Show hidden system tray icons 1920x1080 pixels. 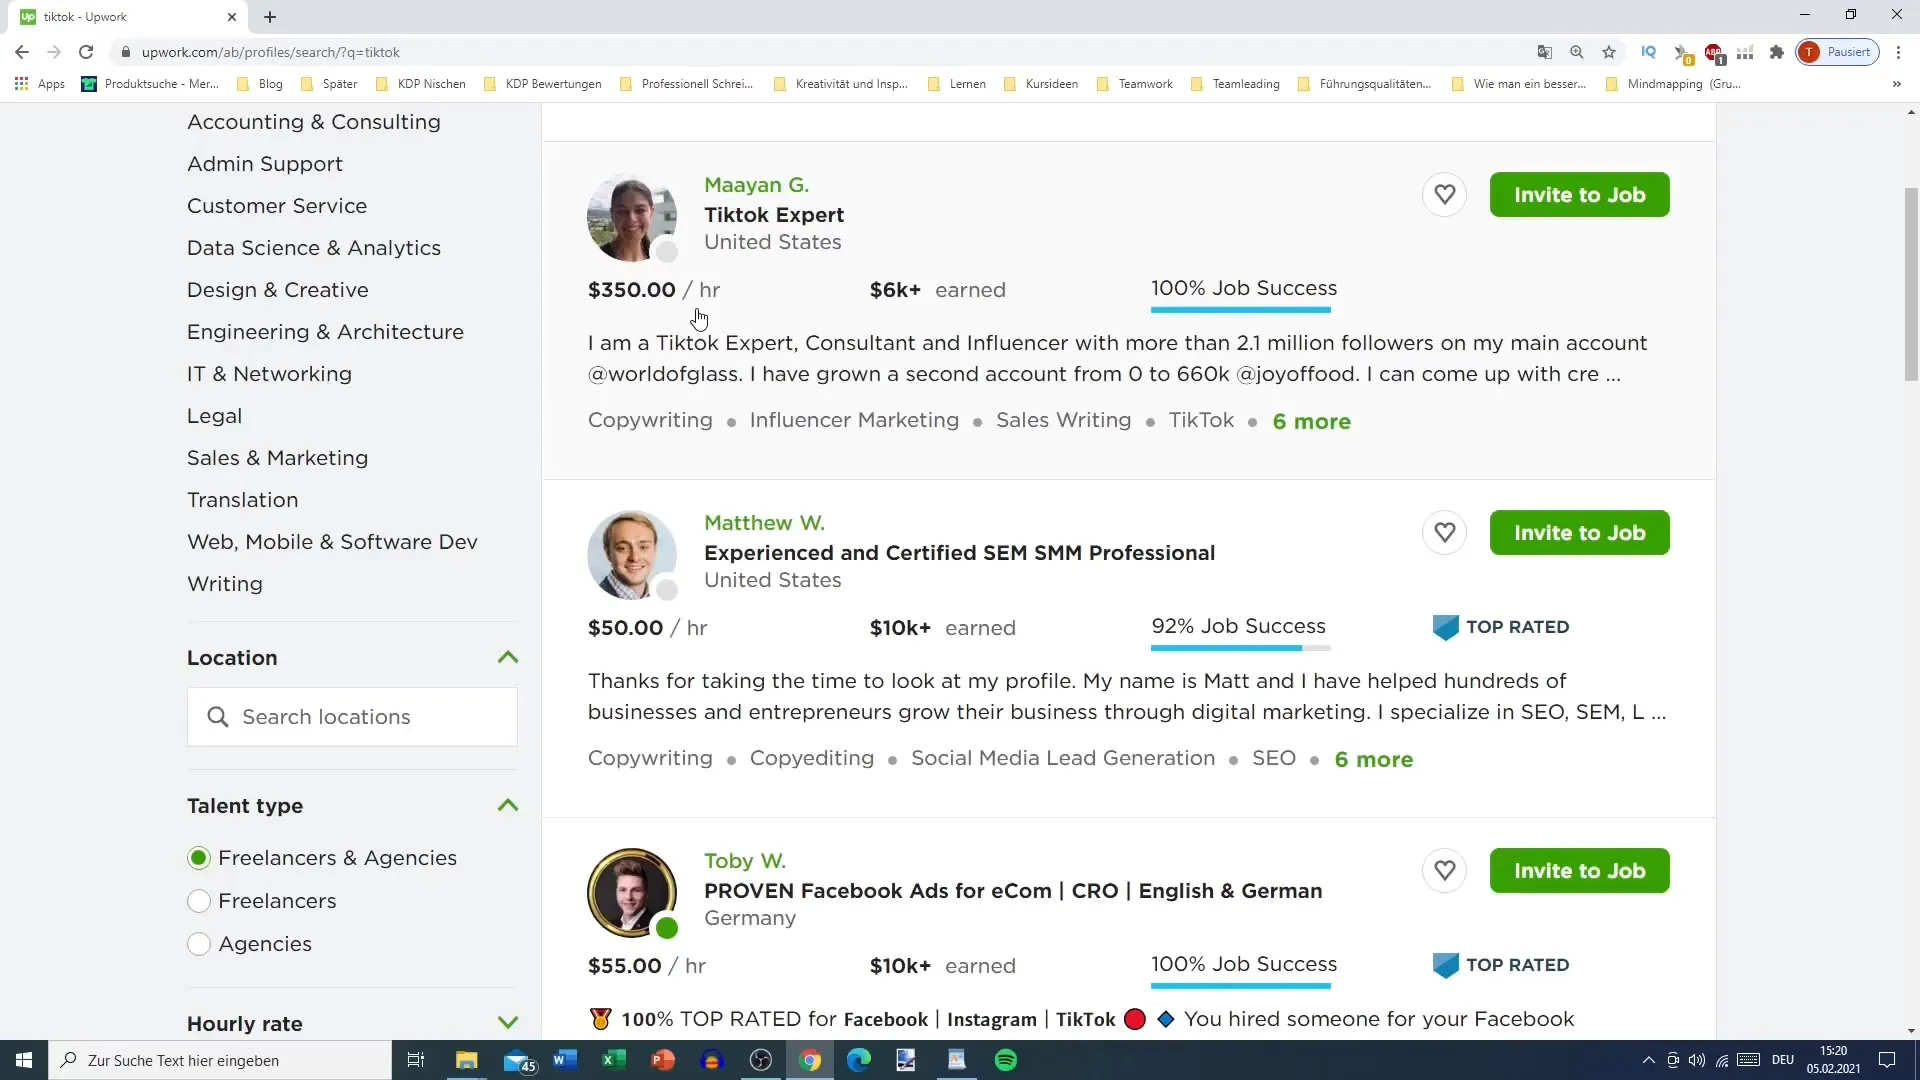pos(1648,1060)
